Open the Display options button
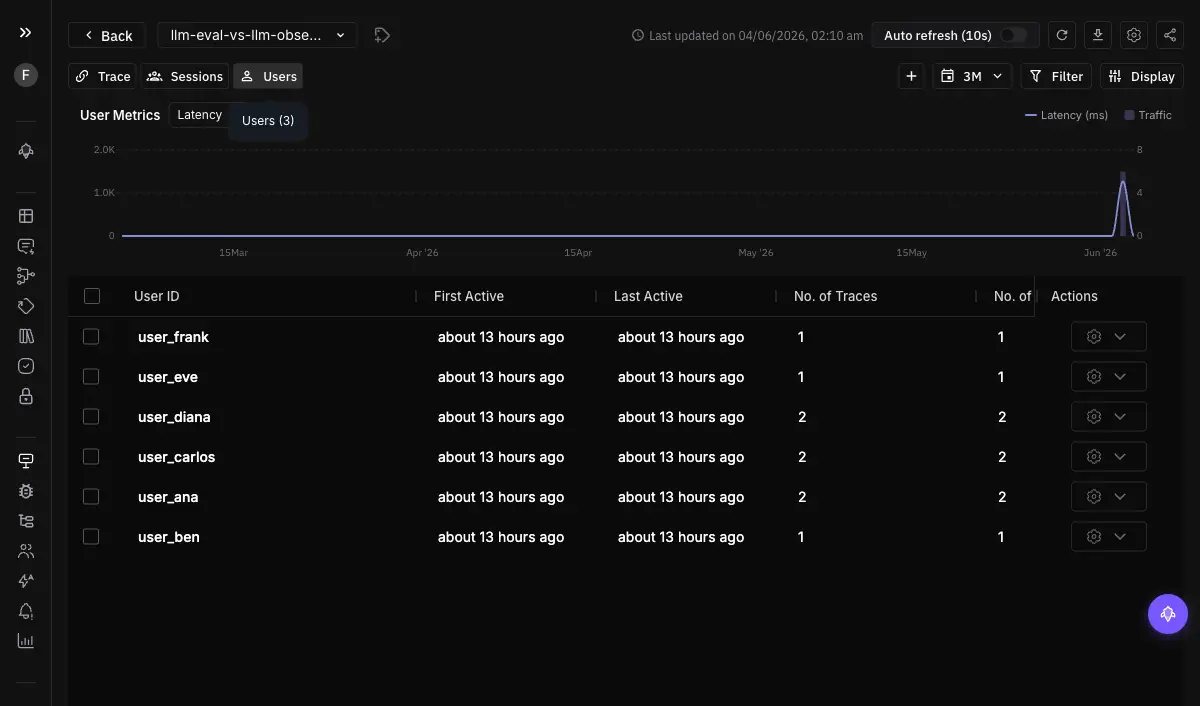The image size is (1200, 706). tap(1142, 76)
